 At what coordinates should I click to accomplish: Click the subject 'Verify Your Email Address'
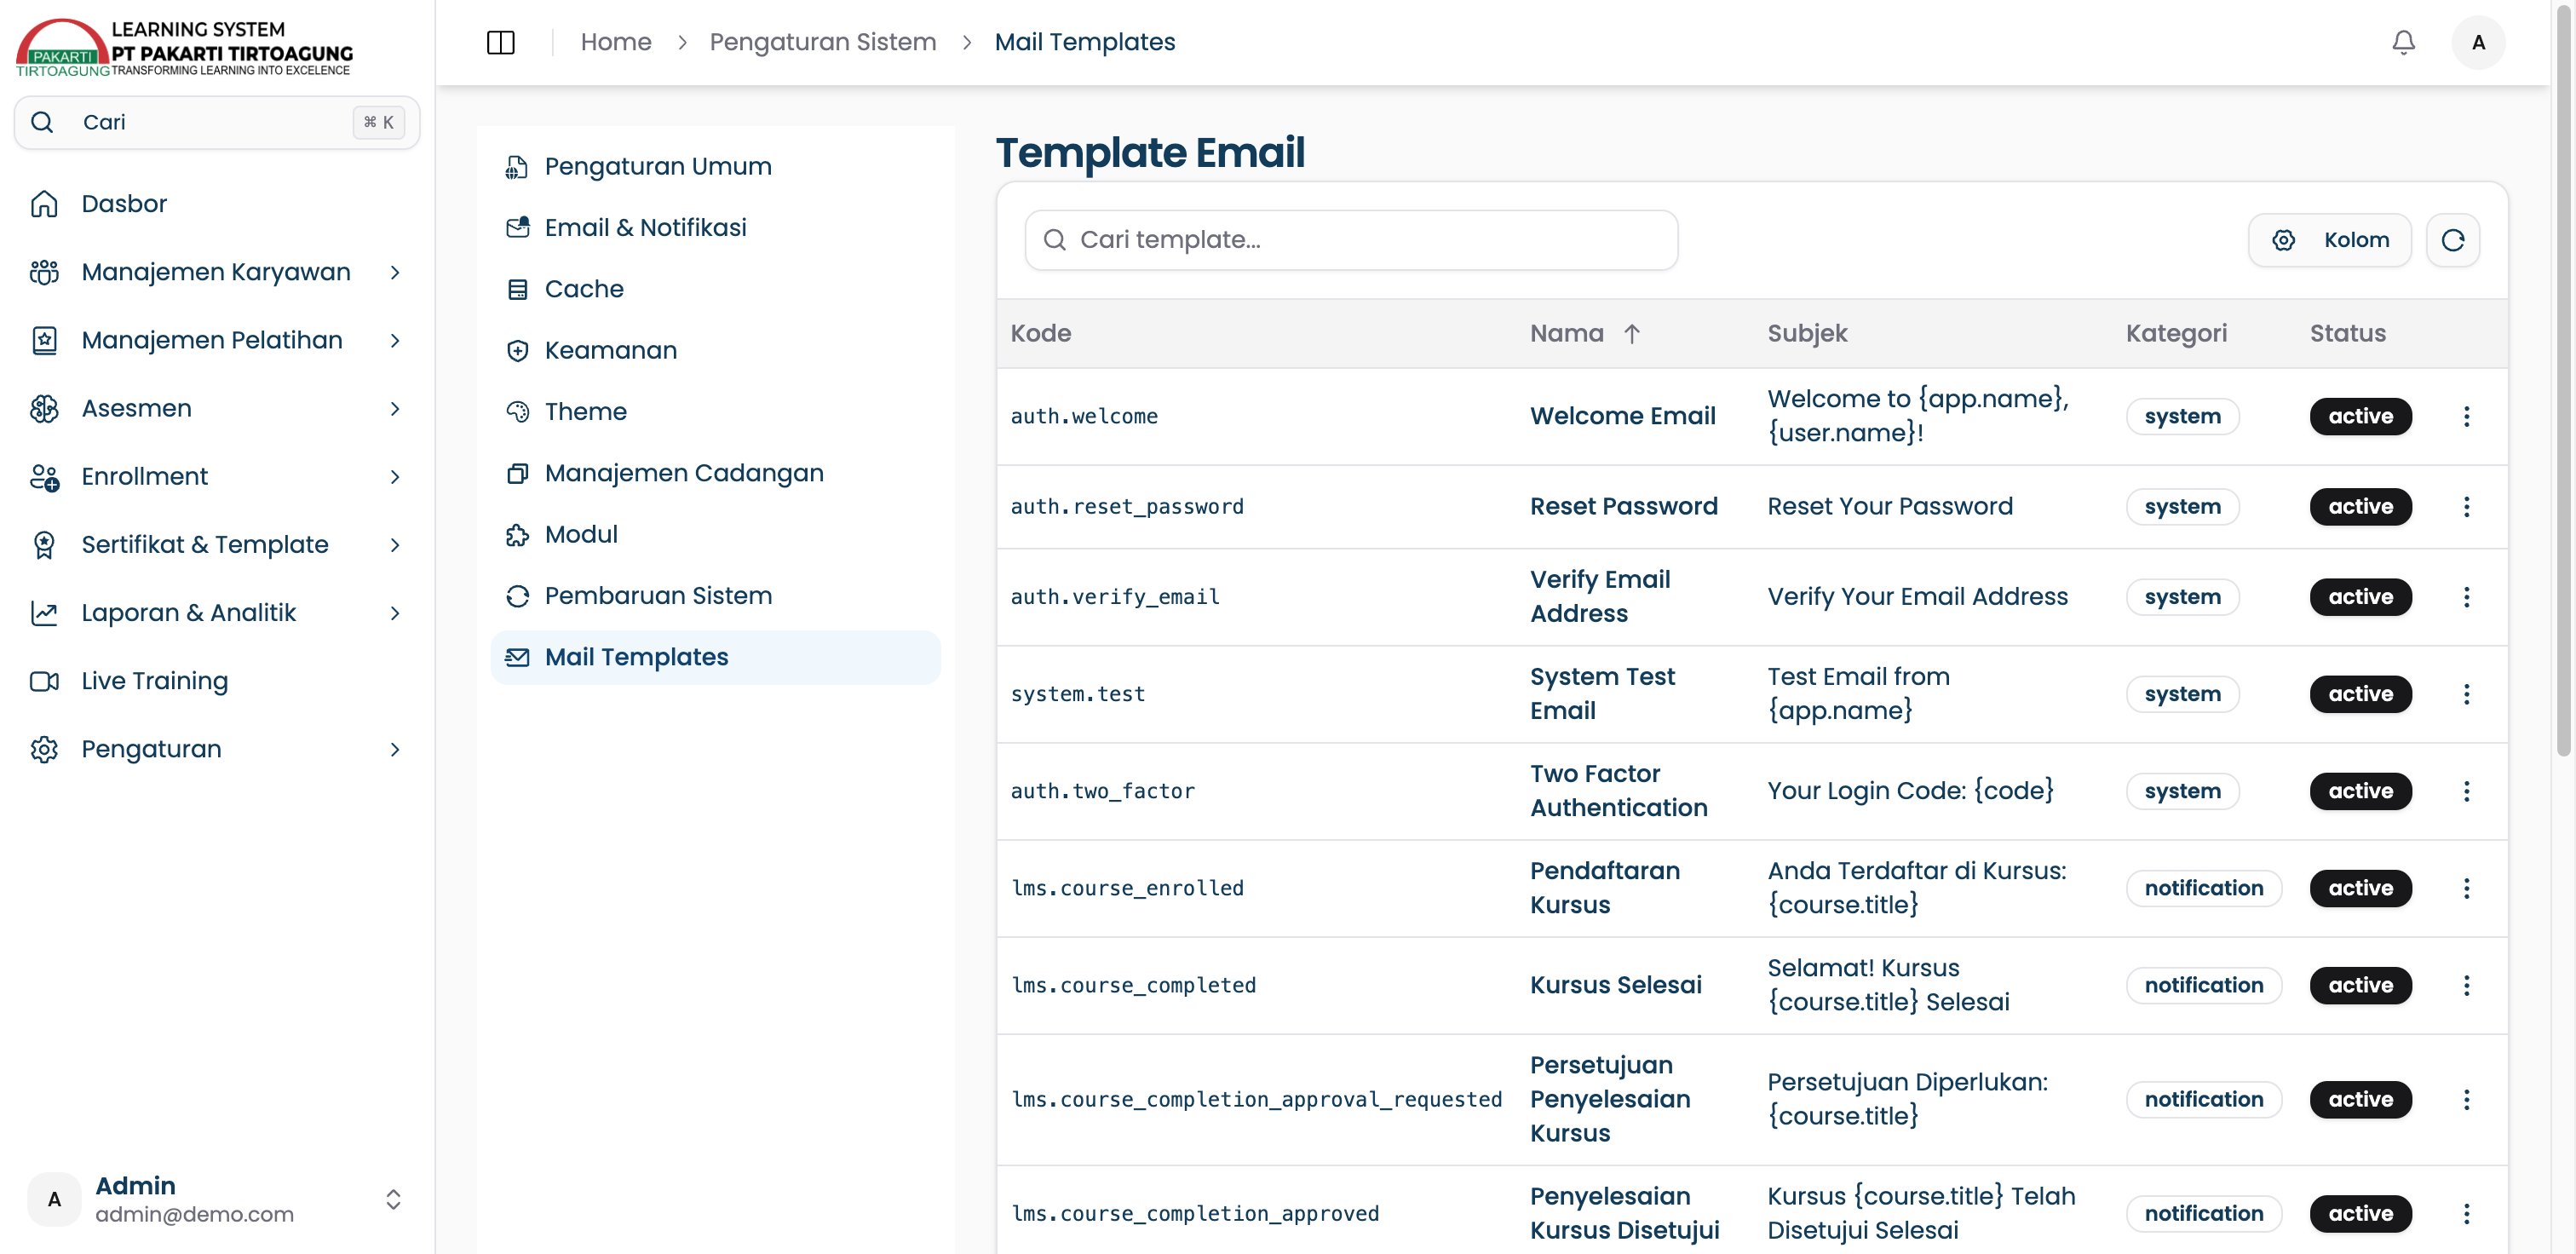coord(1917,597)
